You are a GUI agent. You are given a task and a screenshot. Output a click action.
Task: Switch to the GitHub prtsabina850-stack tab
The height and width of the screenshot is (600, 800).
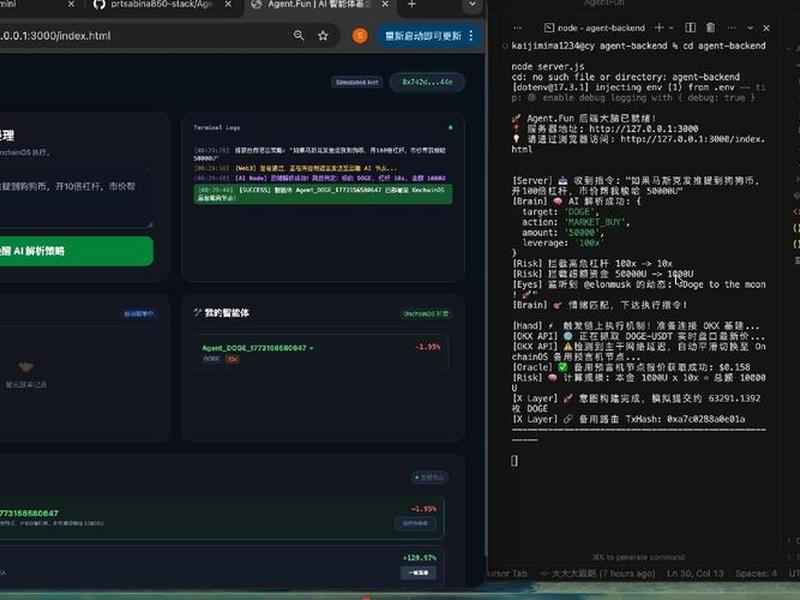(163, 5)
